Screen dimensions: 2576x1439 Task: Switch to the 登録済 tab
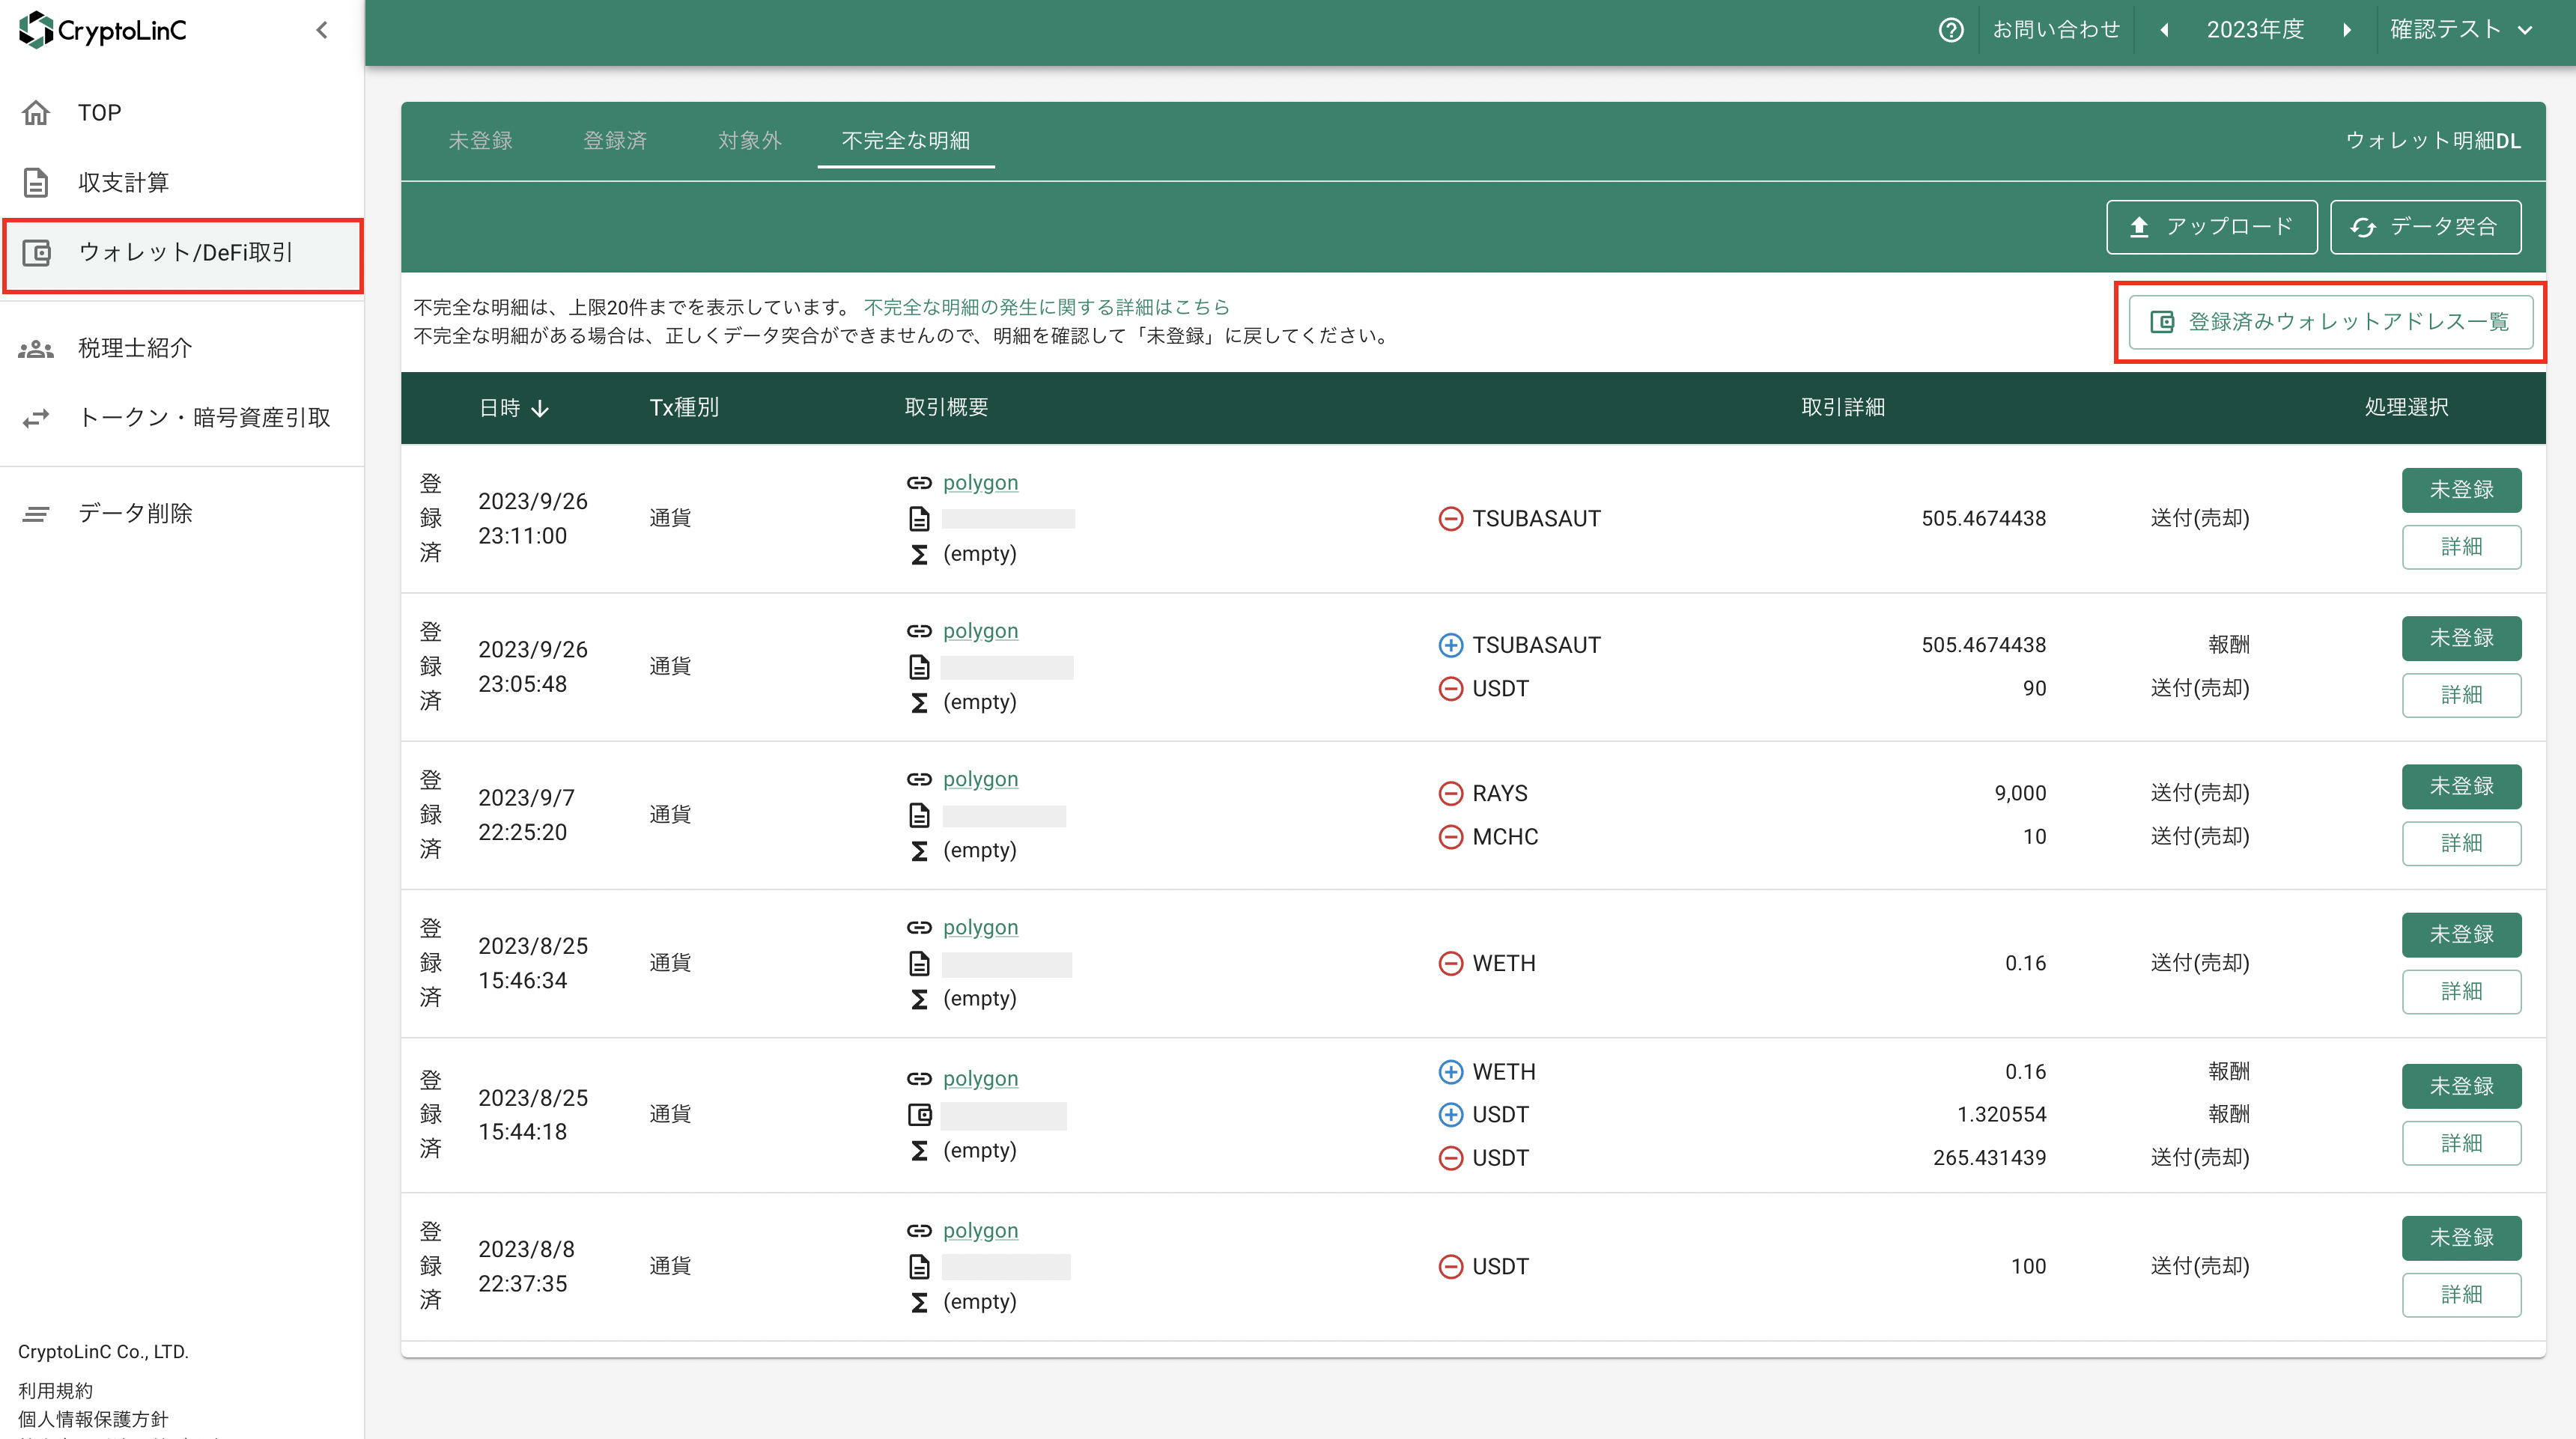tap(615, 141)
